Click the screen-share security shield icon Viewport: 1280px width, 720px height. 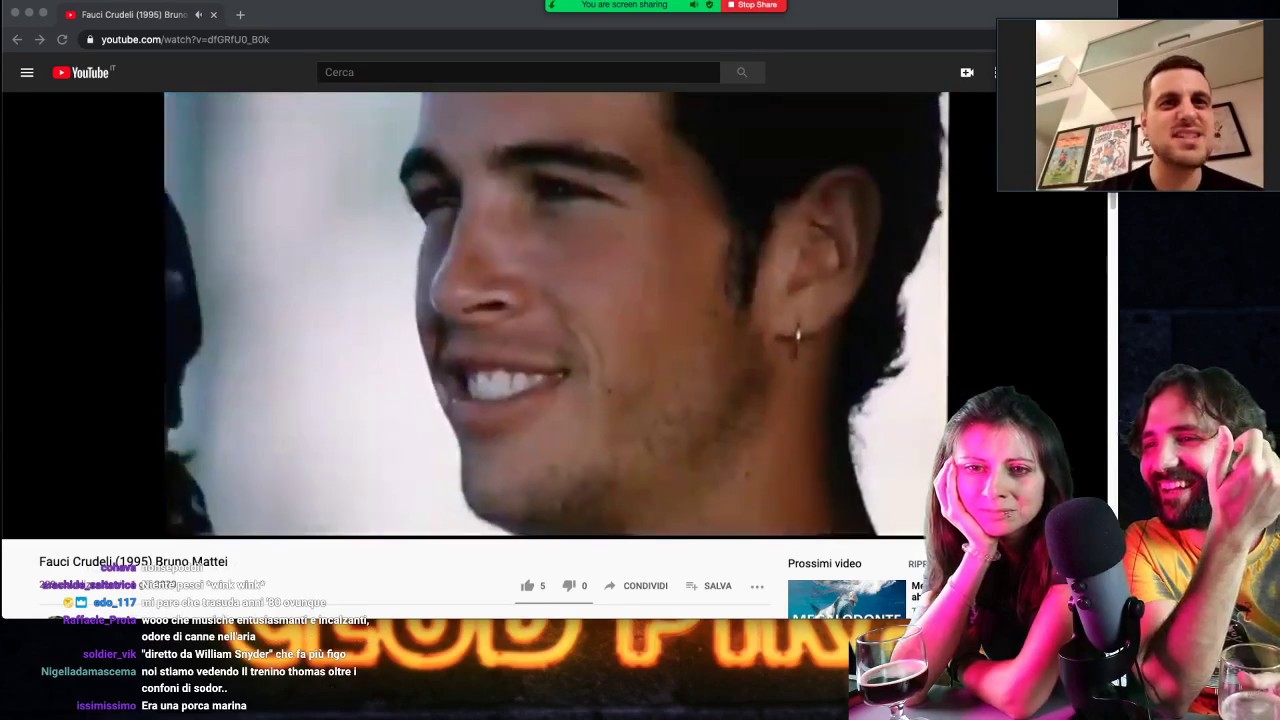click(x=710, y=5)
